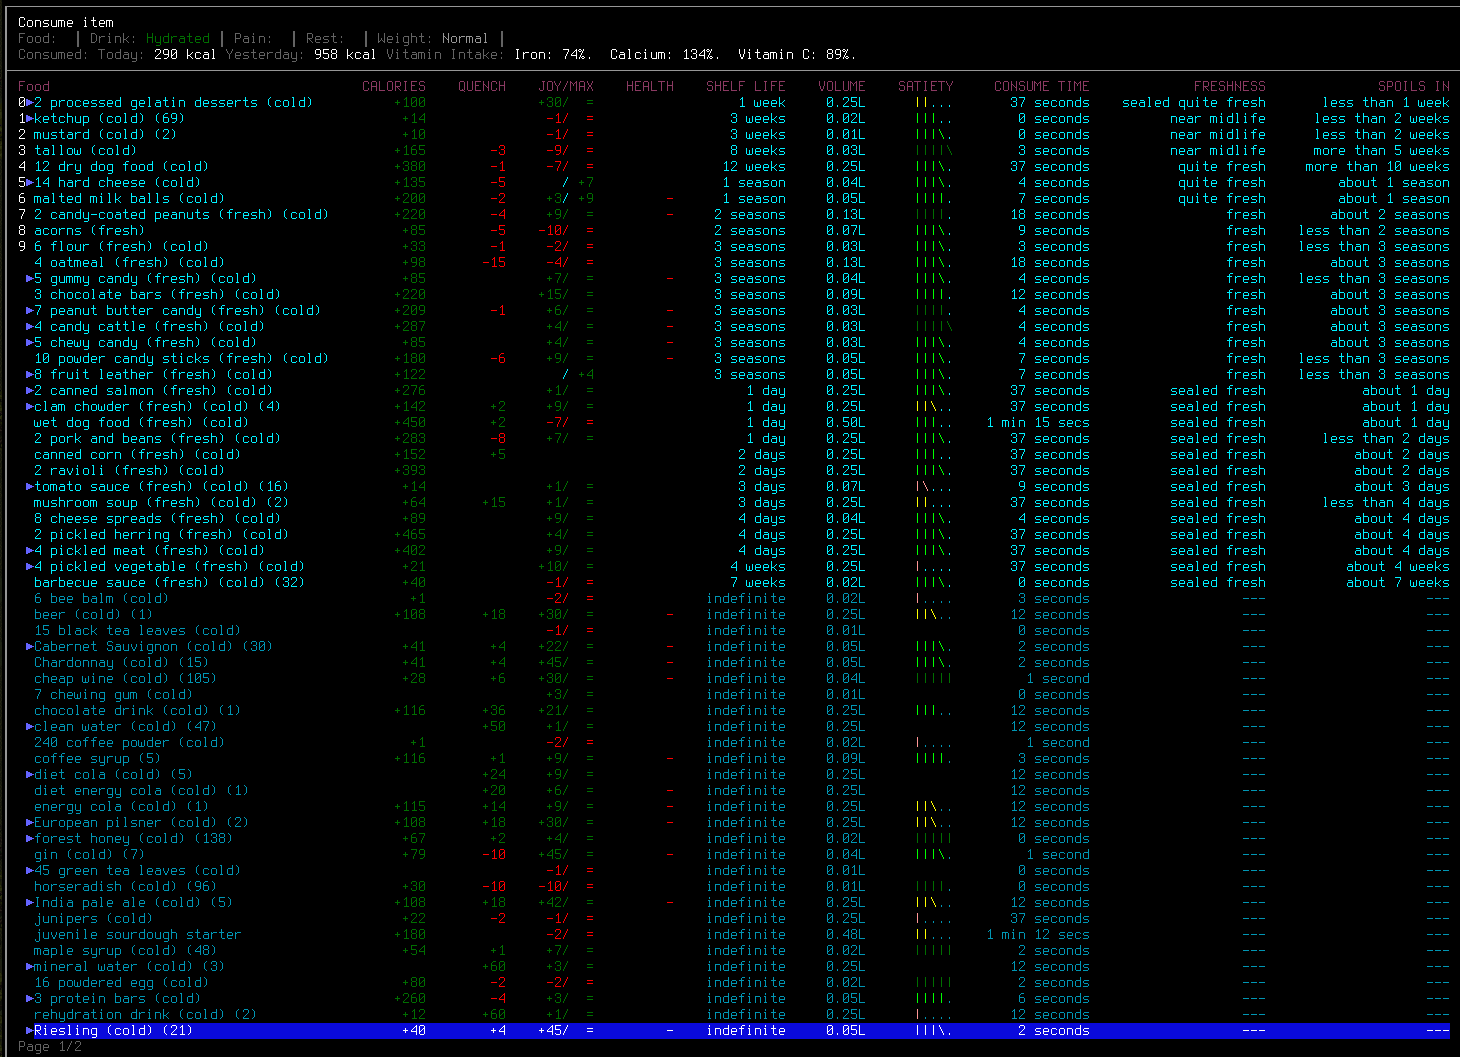Expand the hard cheese stack arrow
1460x1057 pixels.
coord(30,183)
